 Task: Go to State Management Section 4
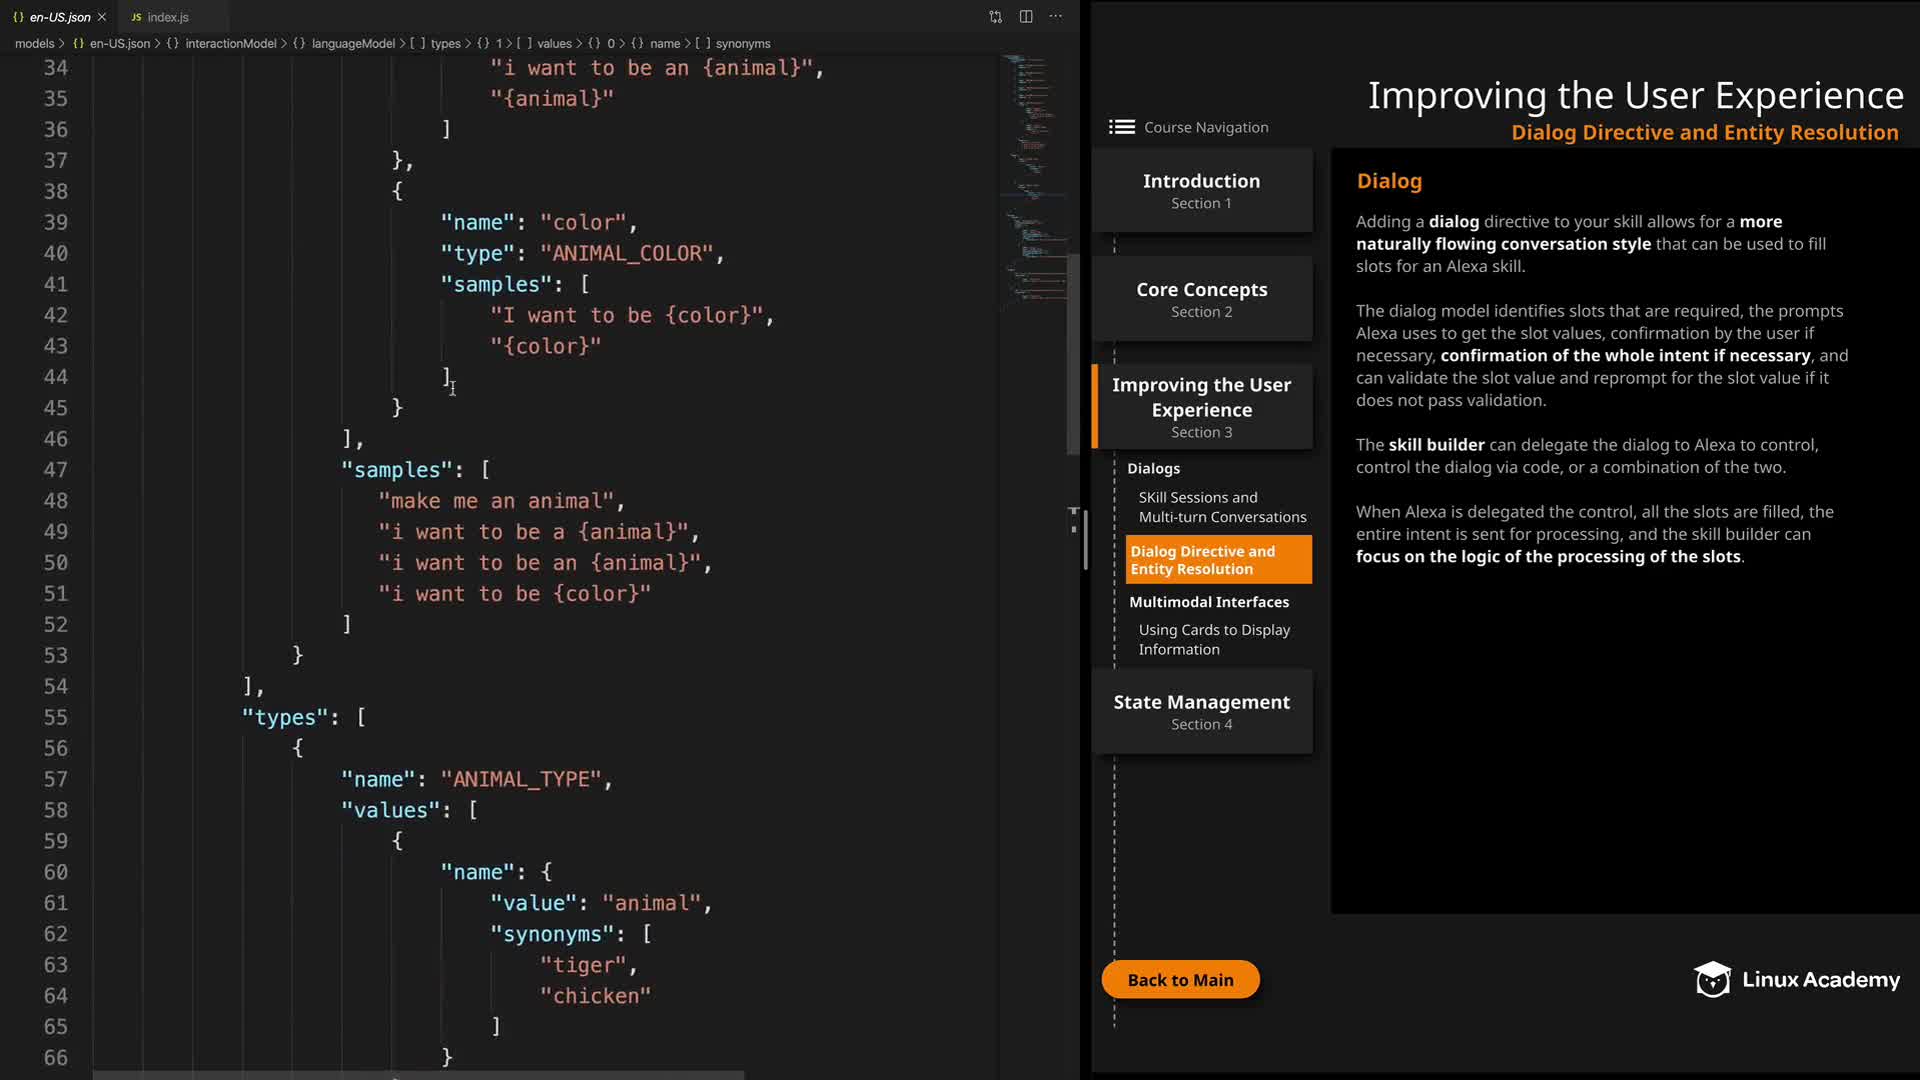tap(1201, 711)
